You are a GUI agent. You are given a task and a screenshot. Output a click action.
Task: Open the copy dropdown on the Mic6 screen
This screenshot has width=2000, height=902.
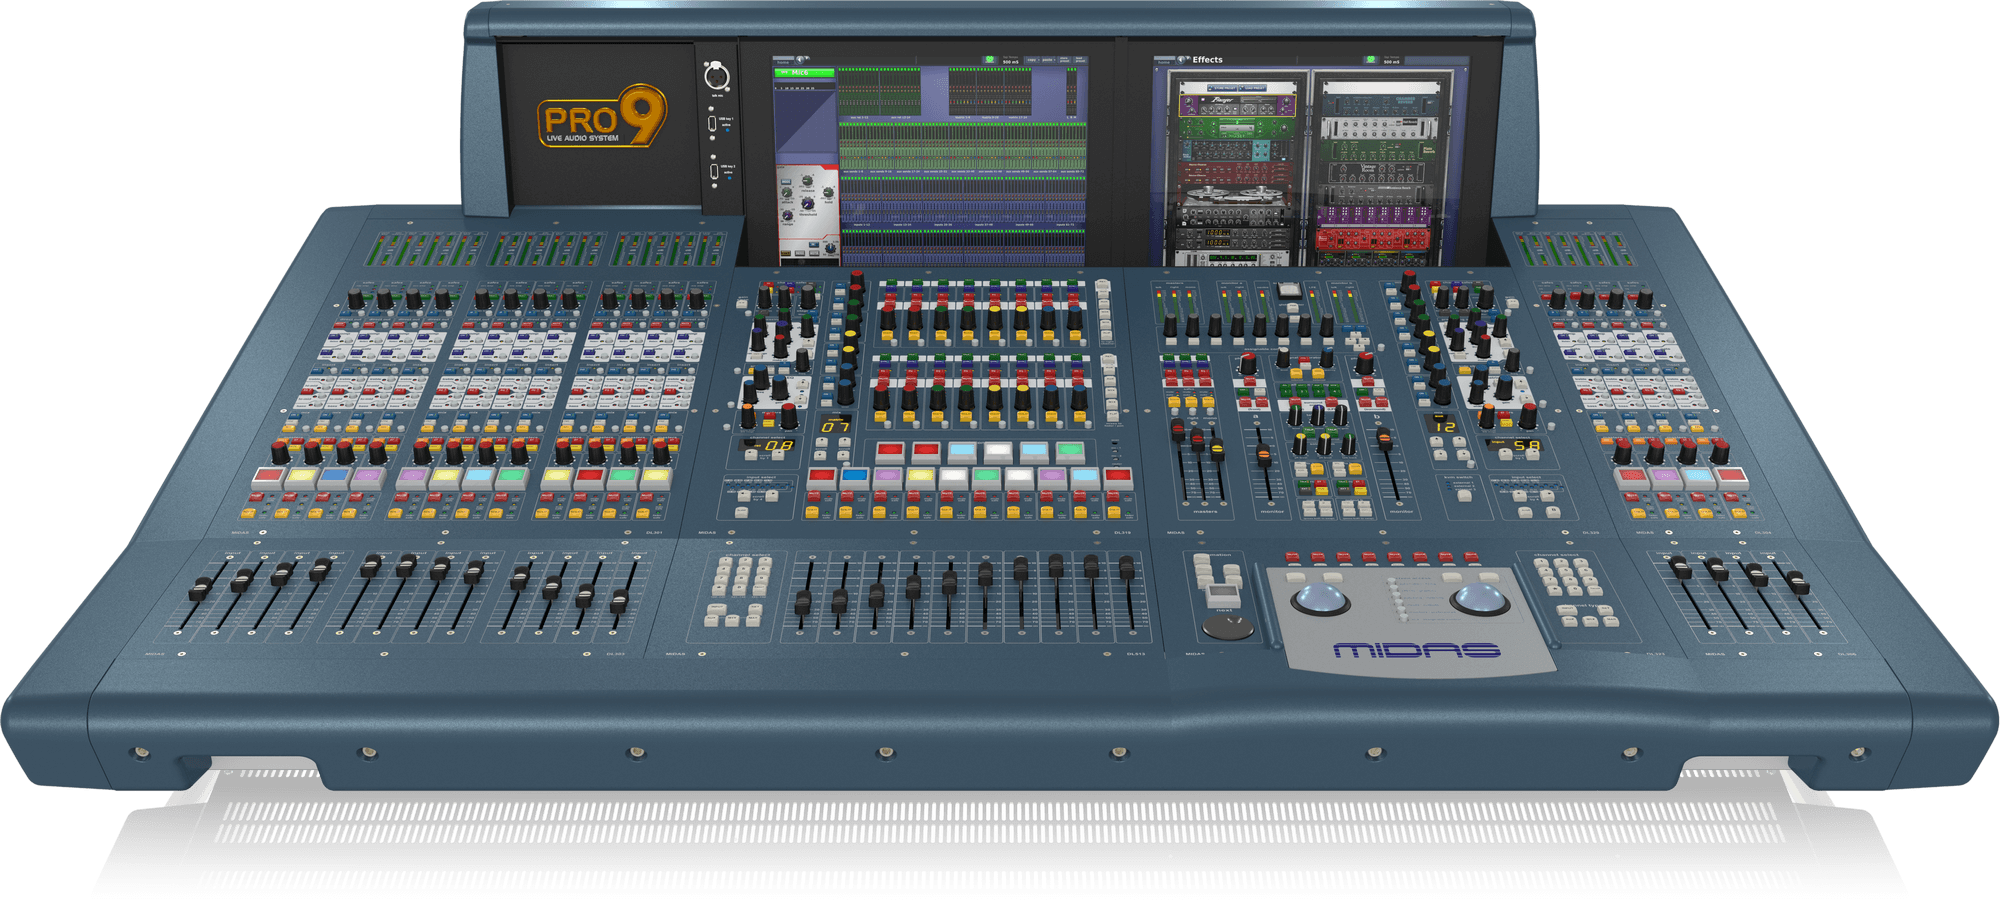(1032, 59)
